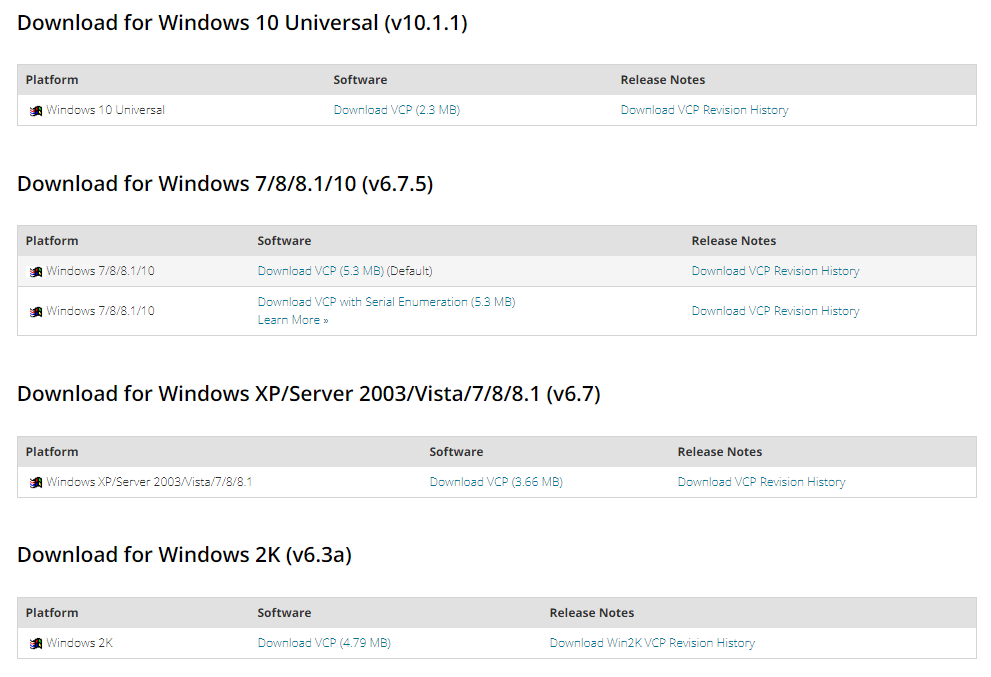The image size is (991, 677).
Task: Select the 'Windows 2K' platform cell
Action: point(80,643)
